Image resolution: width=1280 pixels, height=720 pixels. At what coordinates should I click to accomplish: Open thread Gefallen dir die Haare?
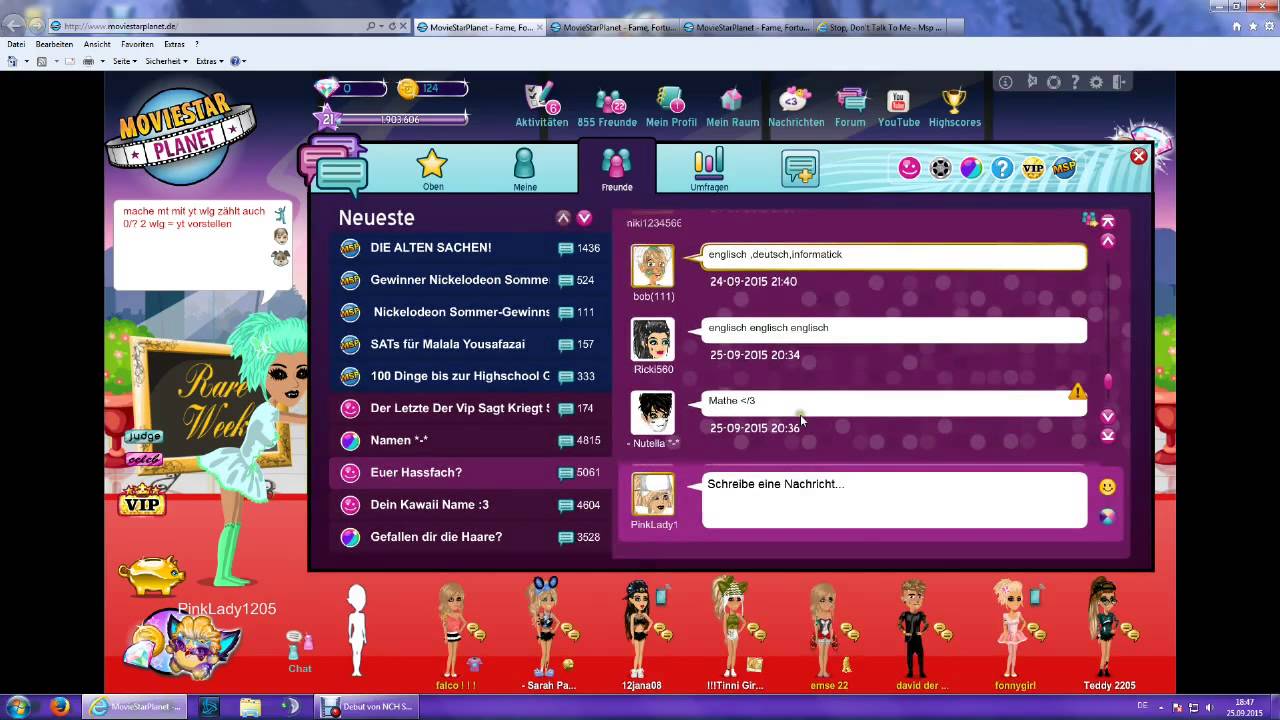click(469, 537)
